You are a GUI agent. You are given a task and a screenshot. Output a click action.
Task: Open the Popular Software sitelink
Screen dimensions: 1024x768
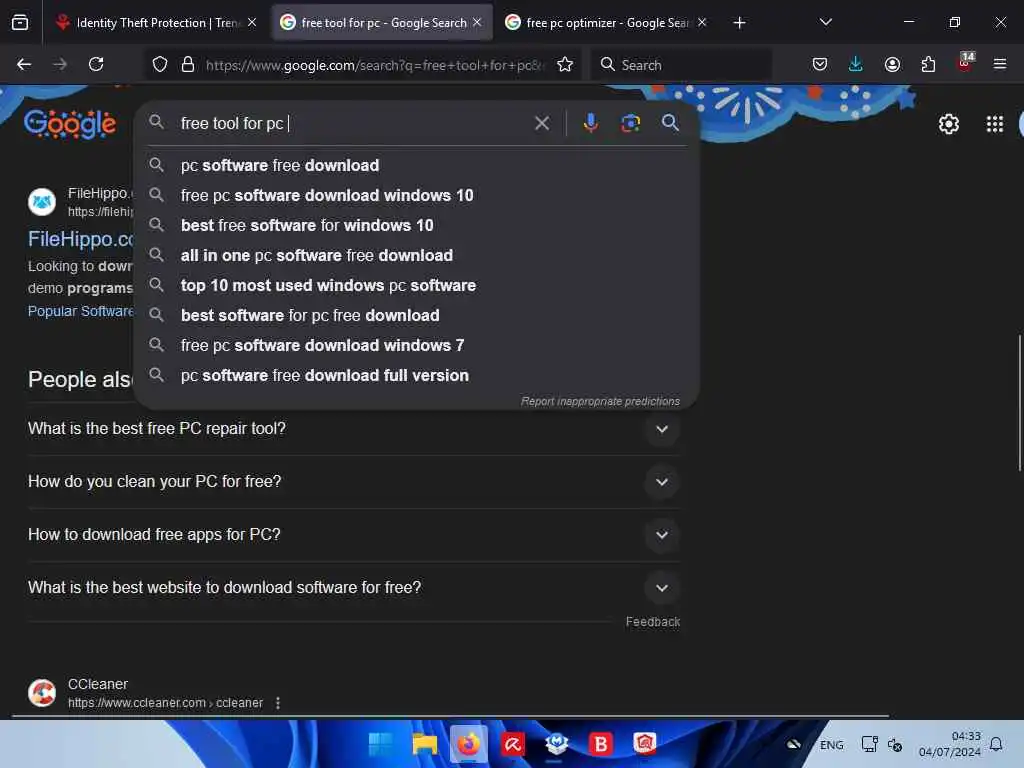click(x=80, y=311)
